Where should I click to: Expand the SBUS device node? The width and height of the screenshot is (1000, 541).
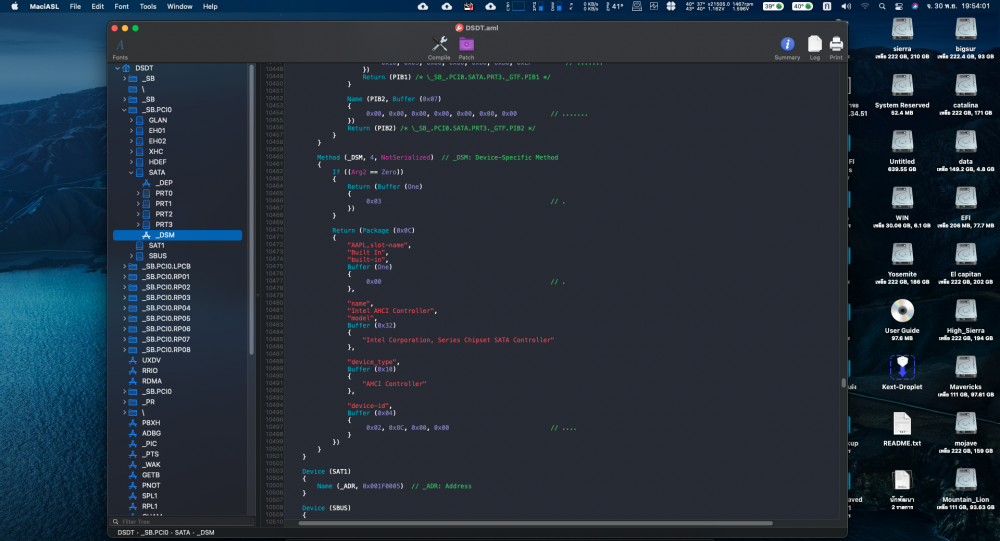[x=131, y=256]
